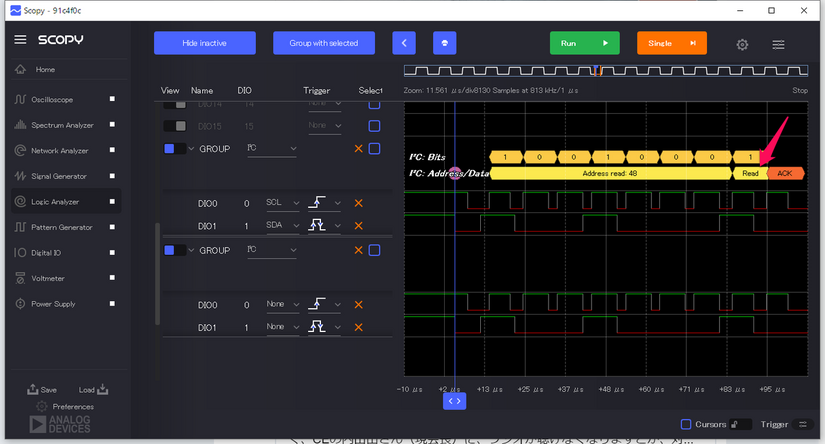Open the None role dropdown for second DIO0
This screenshot has width=825, height=444.
[282, 305]
